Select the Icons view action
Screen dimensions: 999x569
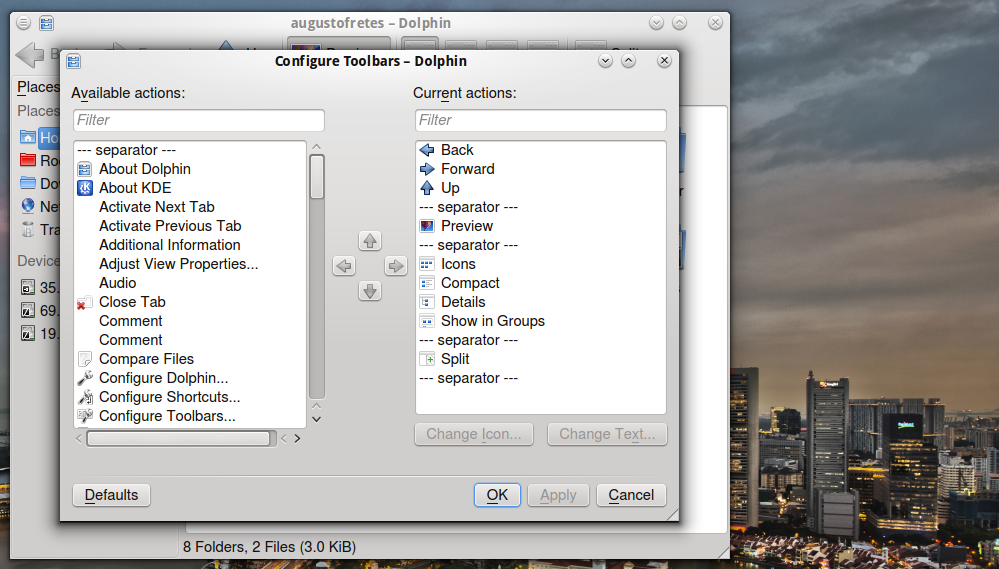pyautogui.click(x=540, y=264)
